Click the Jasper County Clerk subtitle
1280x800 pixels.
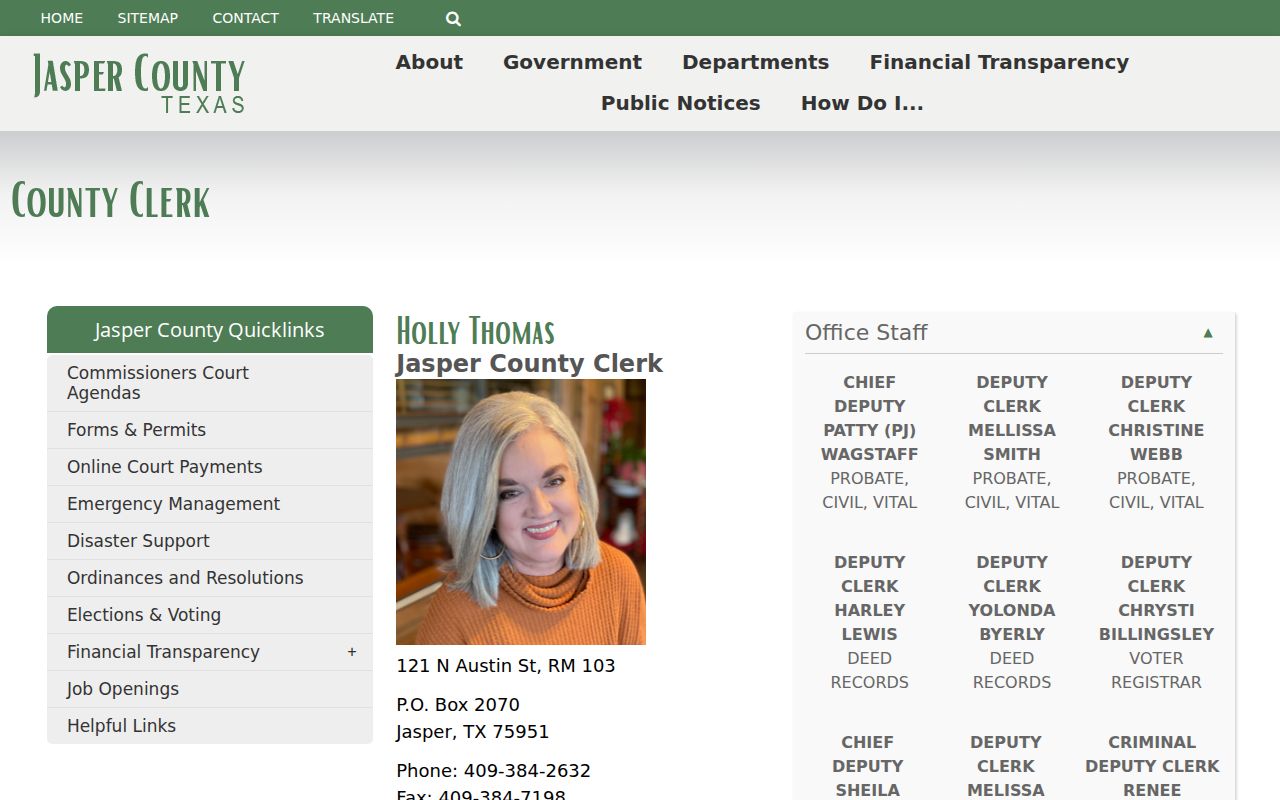coord(530,364)
